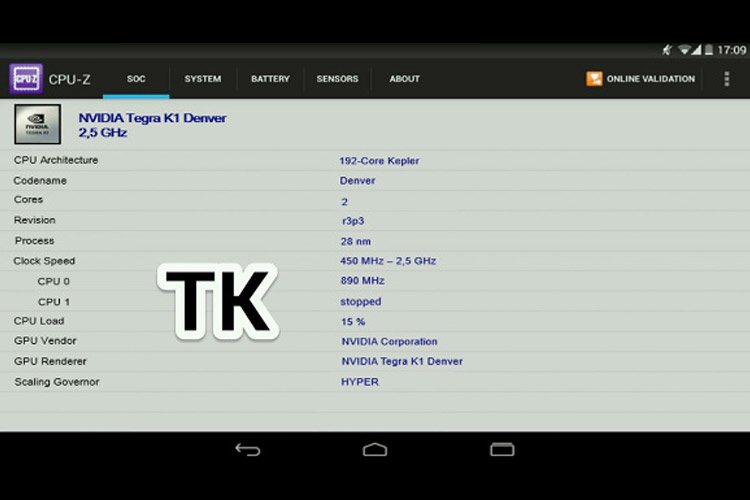This screenshot has width=750, height=500.
Task: Click the cores value 2
Action: tap(344, 202)
